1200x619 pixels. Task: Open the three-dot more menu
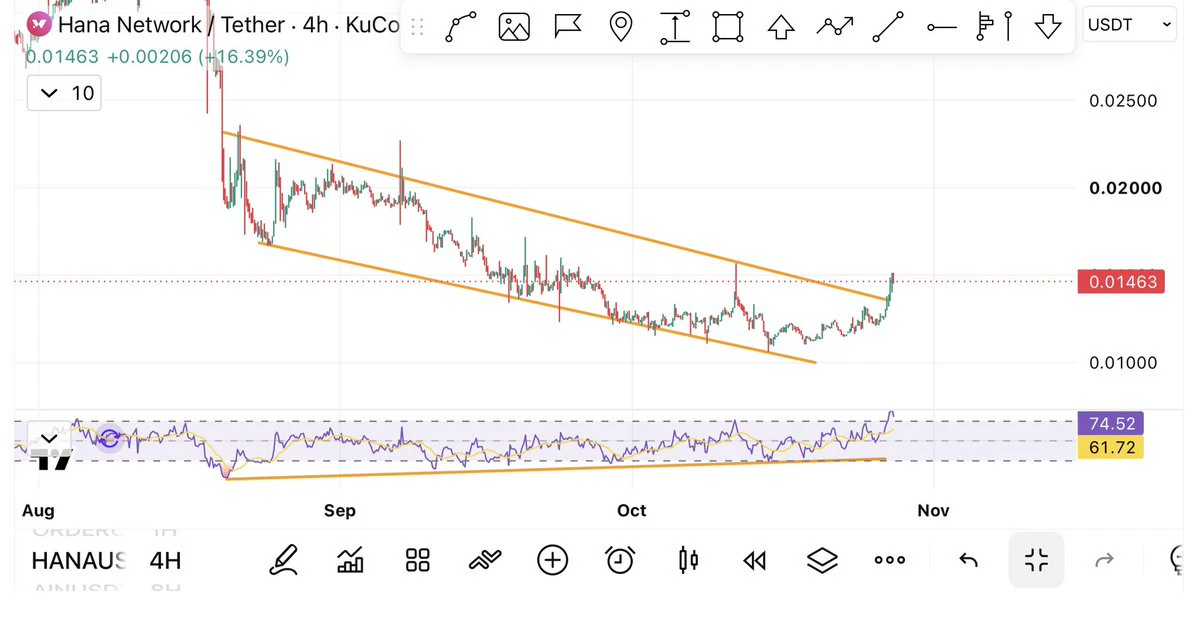(889, 560)
